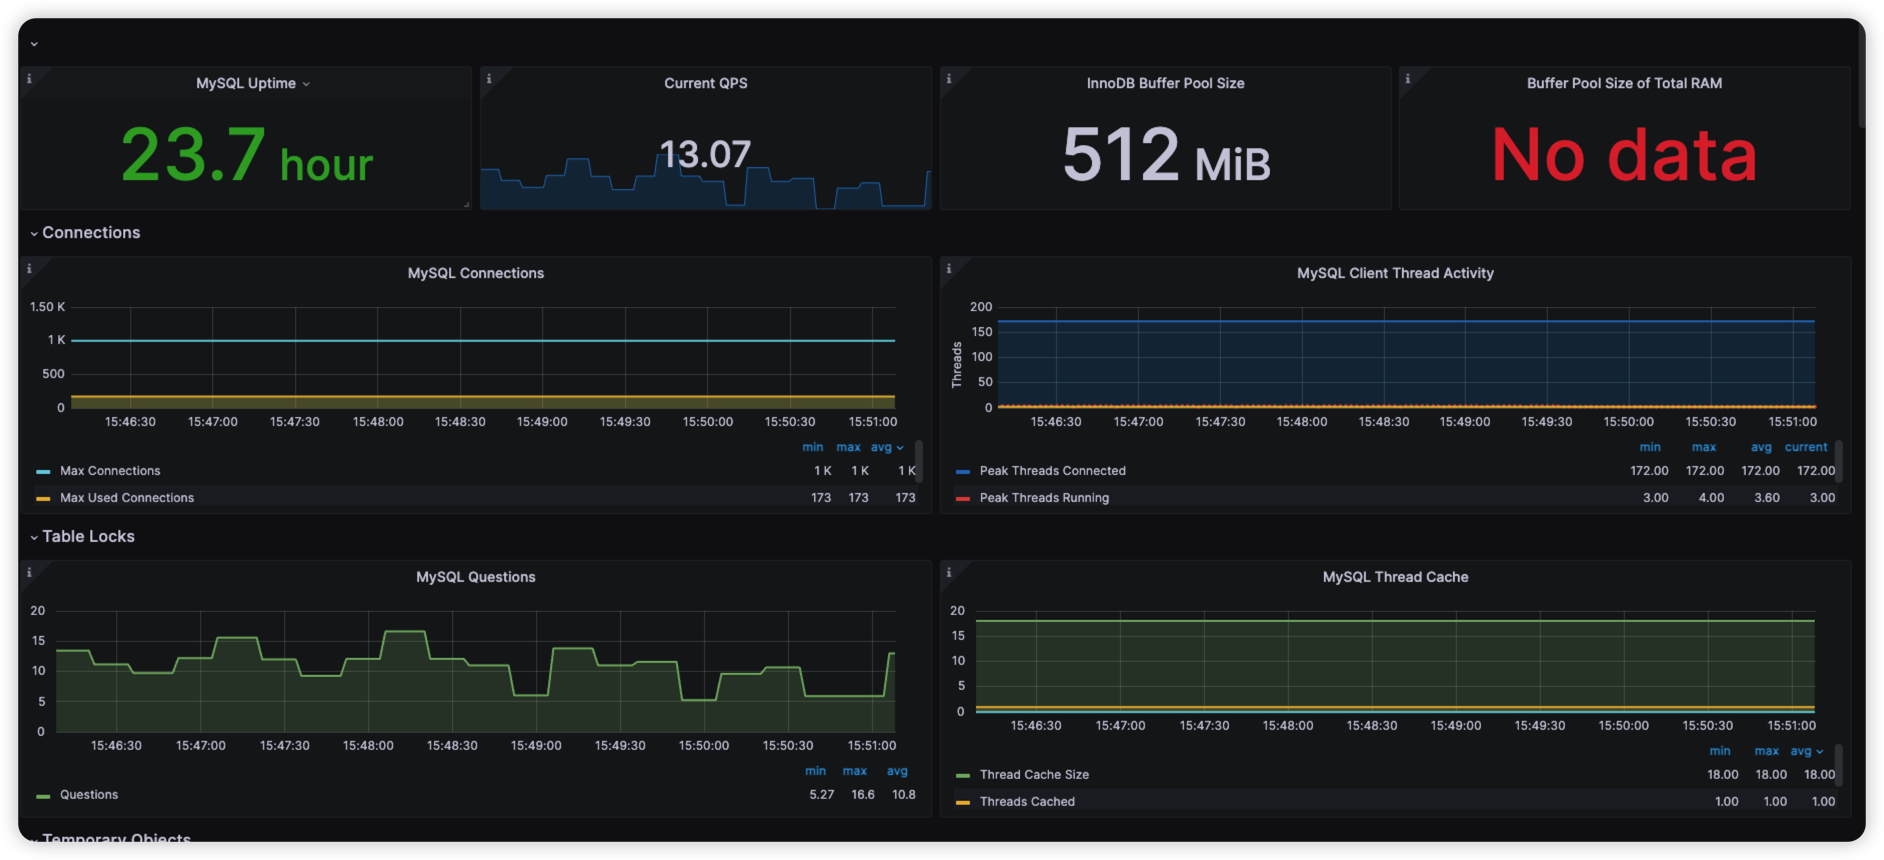
Task: Sort MySQL Connections legend by min
Action: pyautogui.click(x=813, y=447)
